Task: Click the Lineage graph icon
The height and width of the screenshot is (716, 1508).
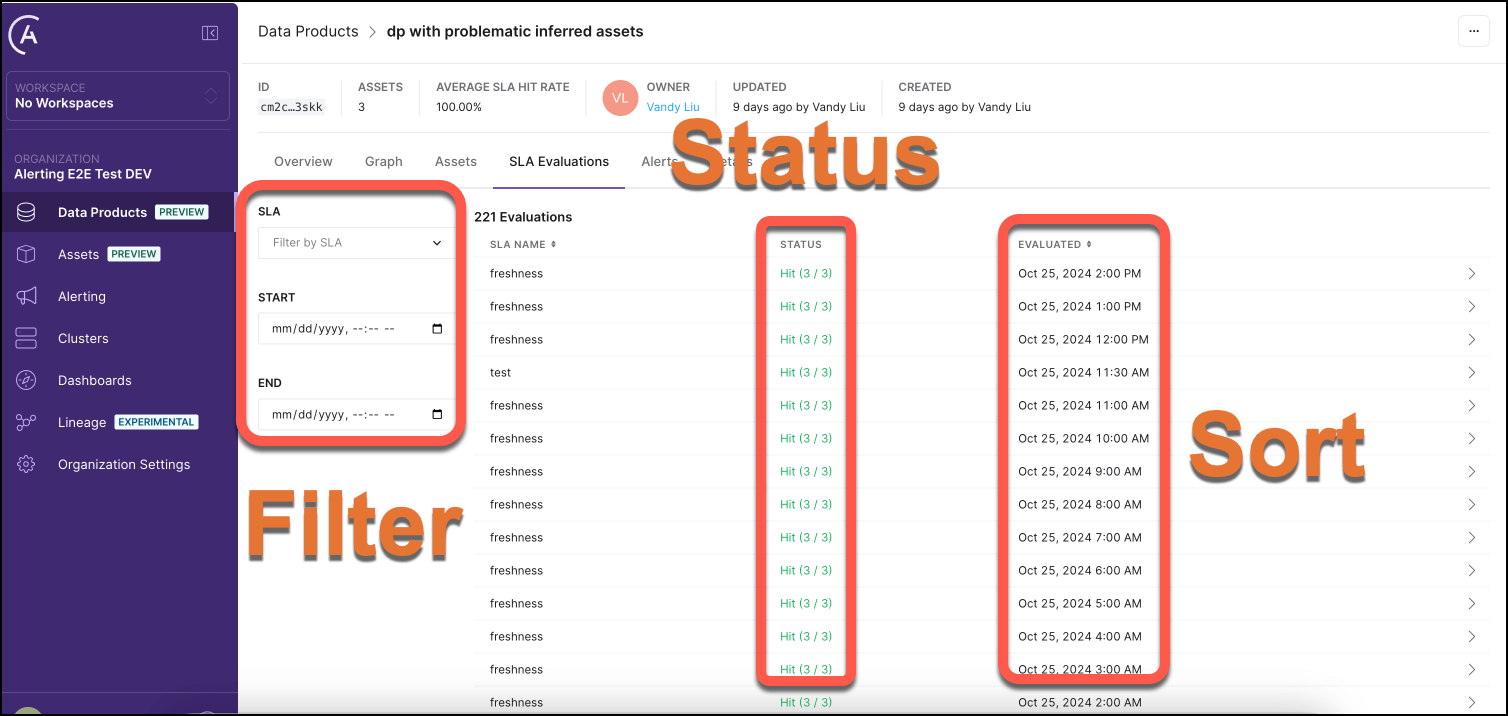Action: [x=27, y=422]
